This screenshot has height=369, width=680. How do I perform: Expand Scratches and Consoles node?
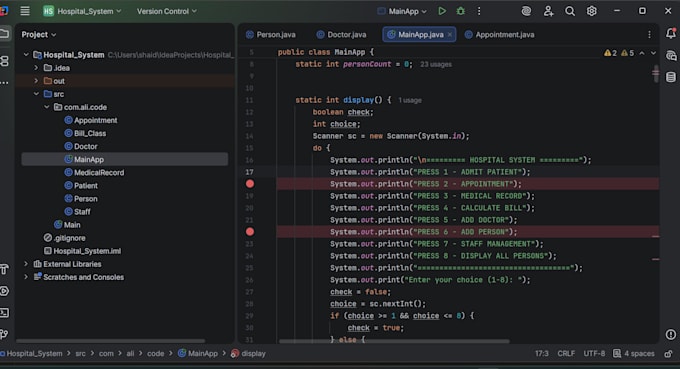tap(26, 277)
